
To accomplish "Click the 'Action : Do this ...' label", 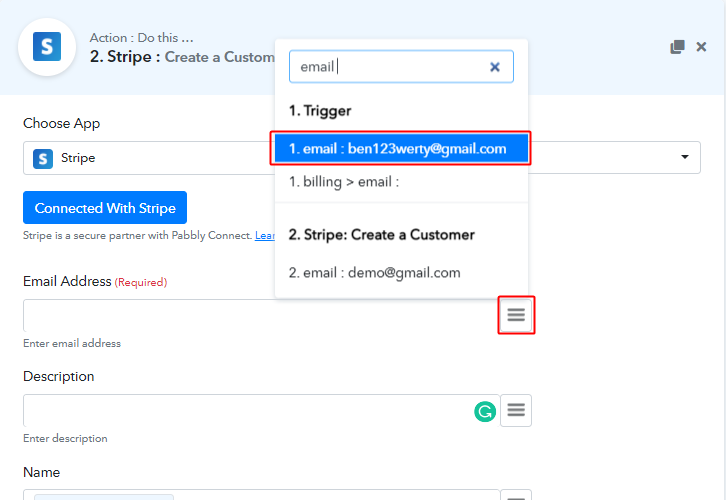I will [x=142, y=38].
